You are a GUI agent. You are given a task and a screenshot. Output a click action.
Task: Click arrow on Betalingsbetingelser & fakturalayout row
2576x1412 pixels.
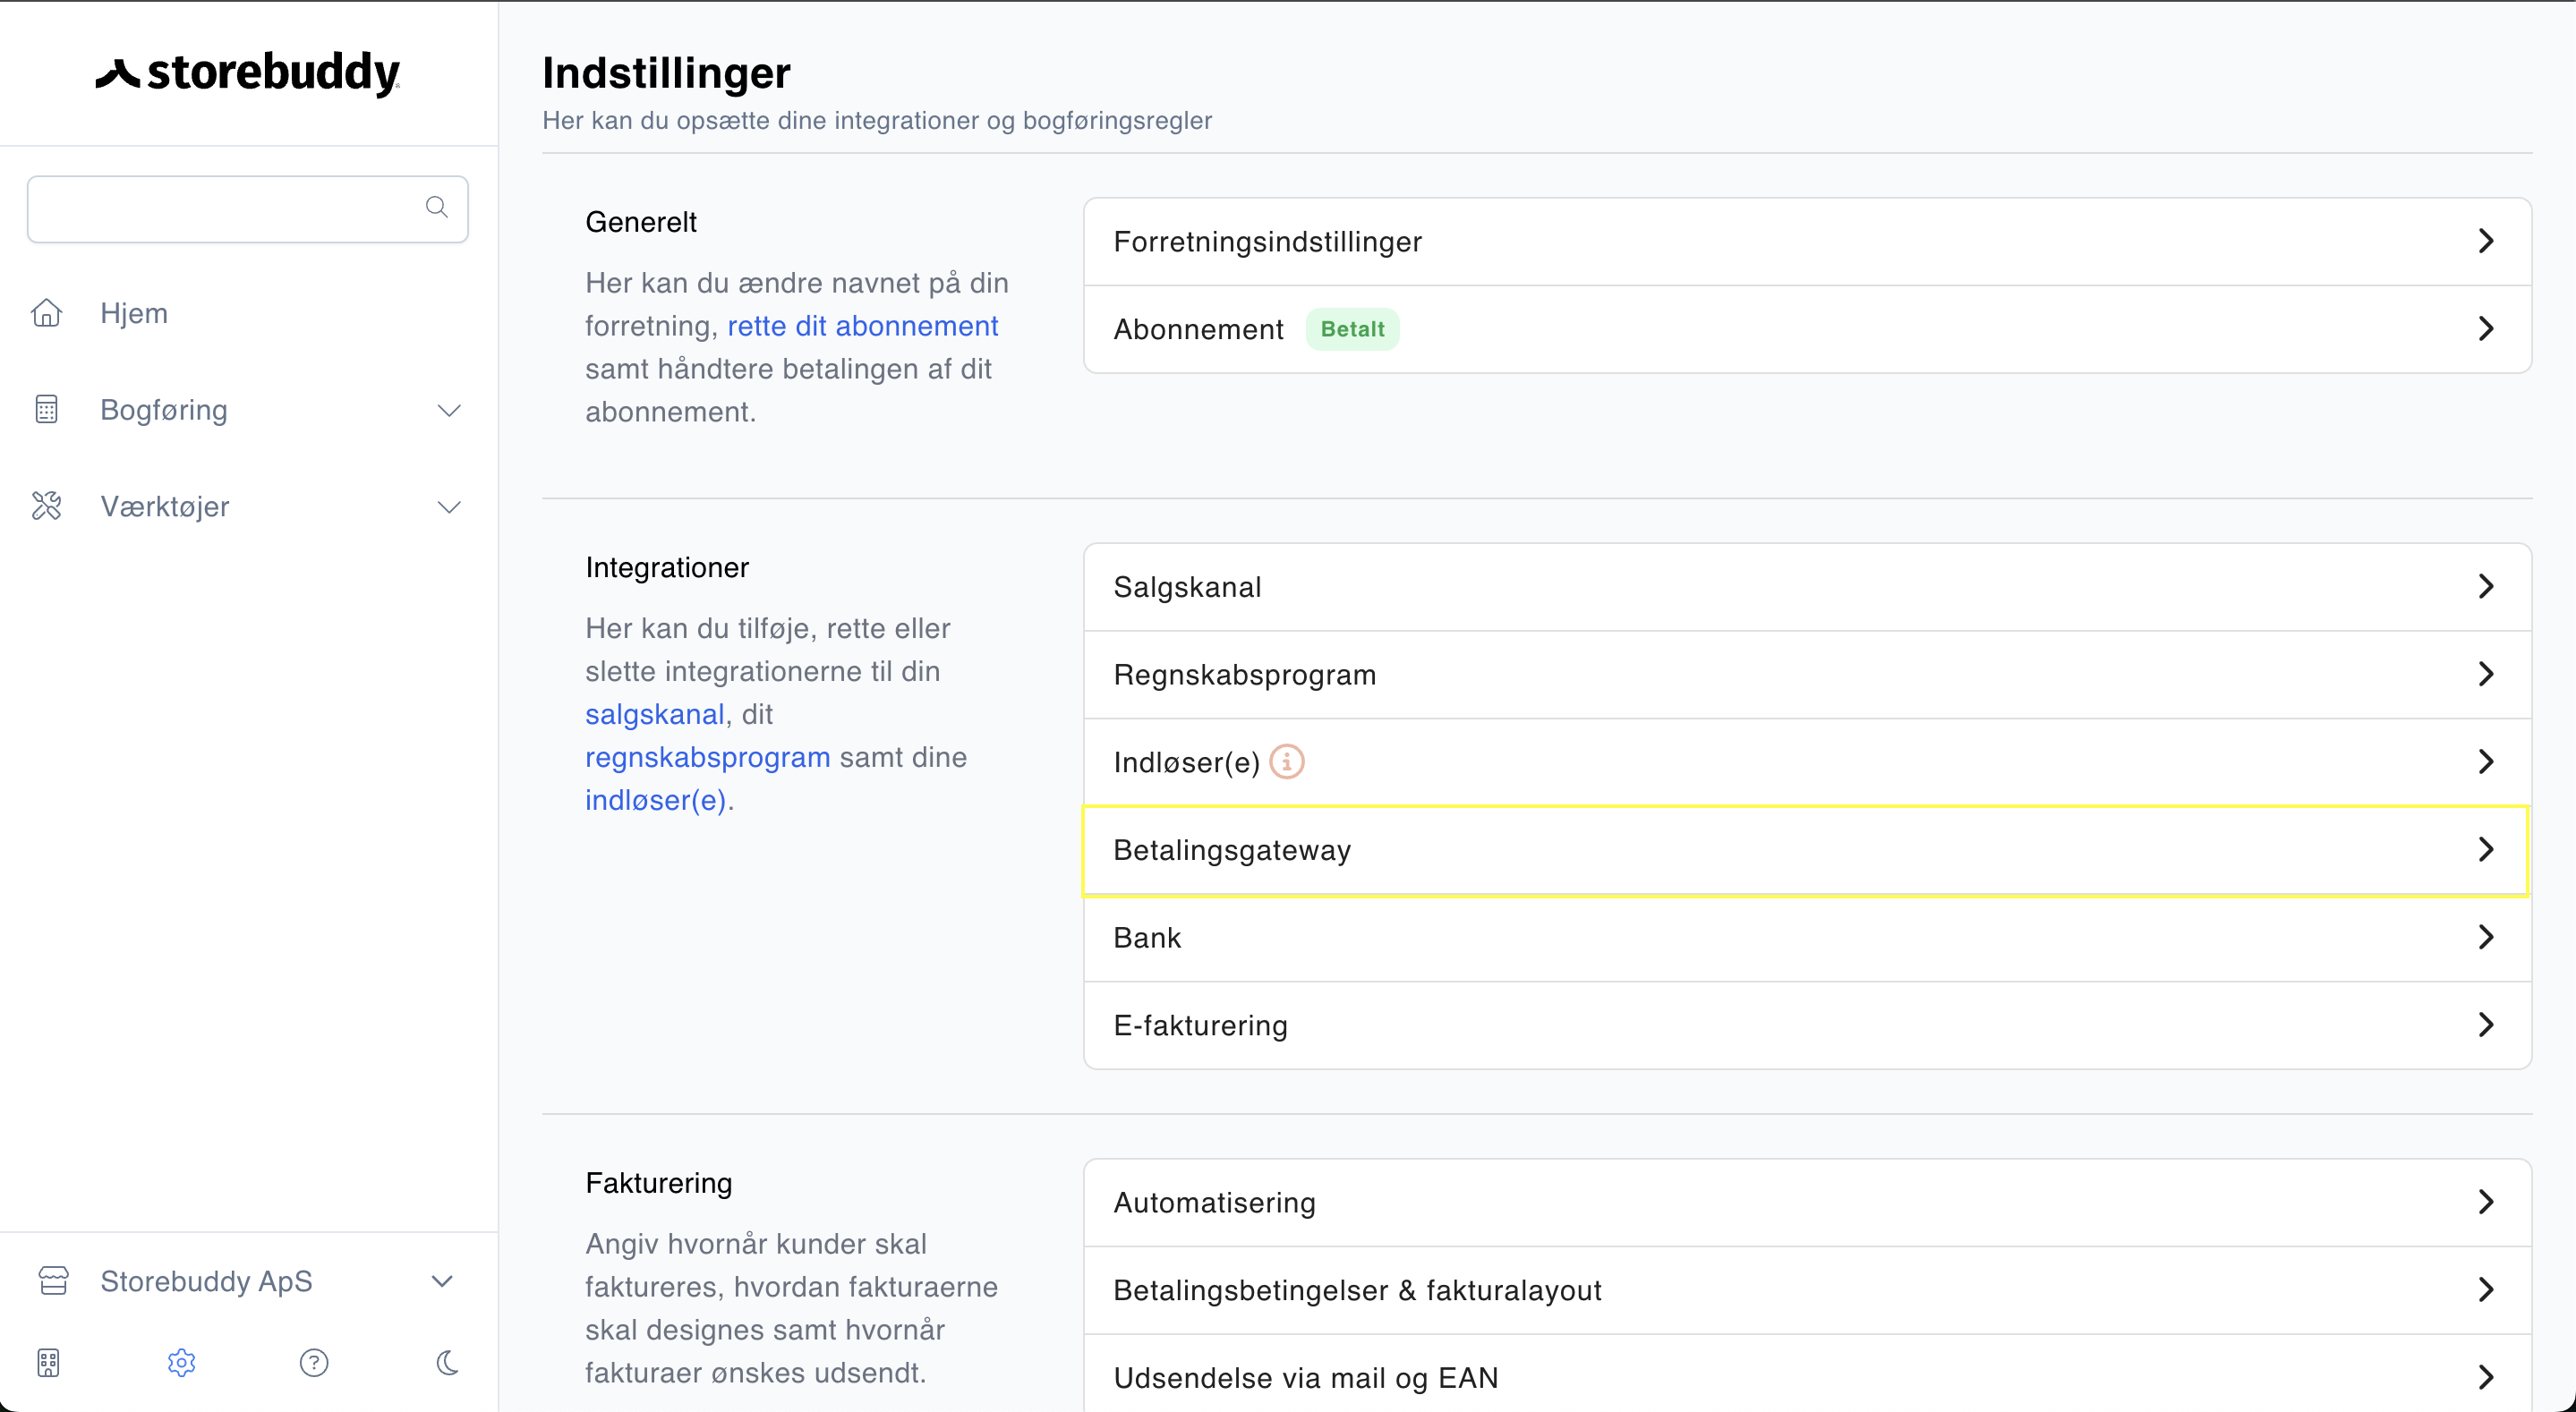tap(2486, 1290)
